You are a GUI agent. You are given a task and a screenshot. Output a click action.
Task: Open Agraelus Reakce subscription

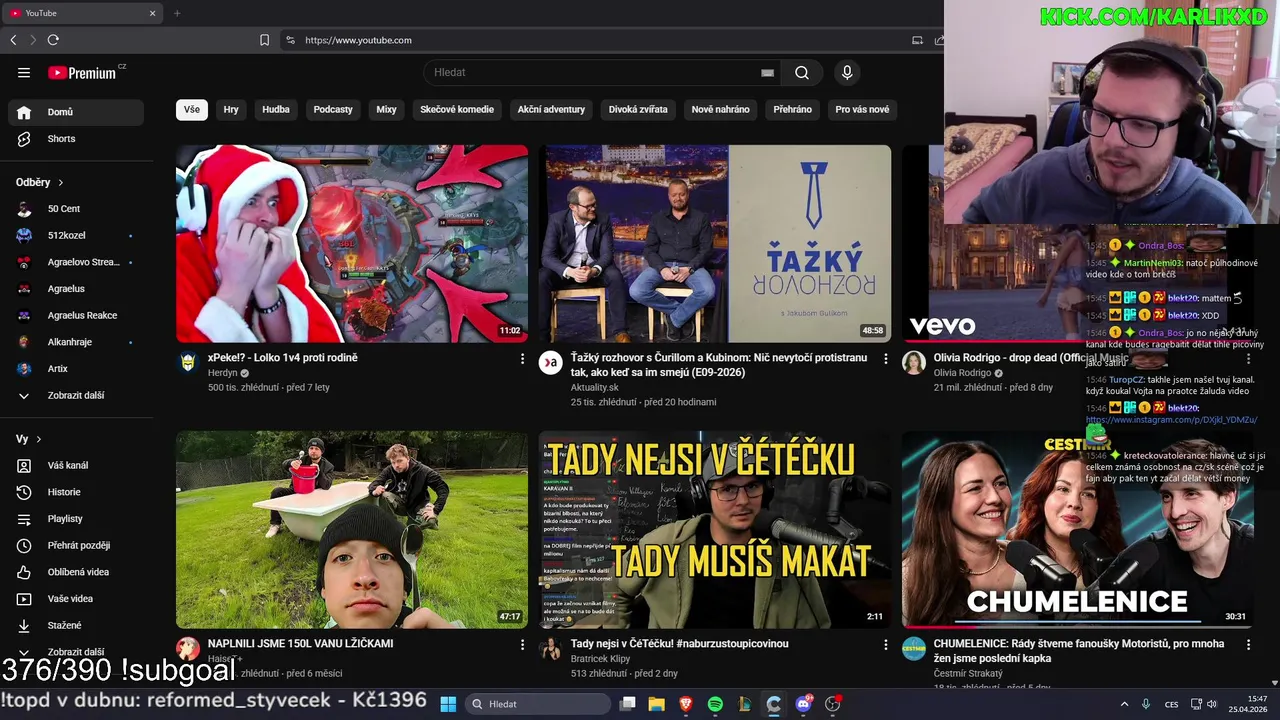pyautogui.click(x=76, y=315)
